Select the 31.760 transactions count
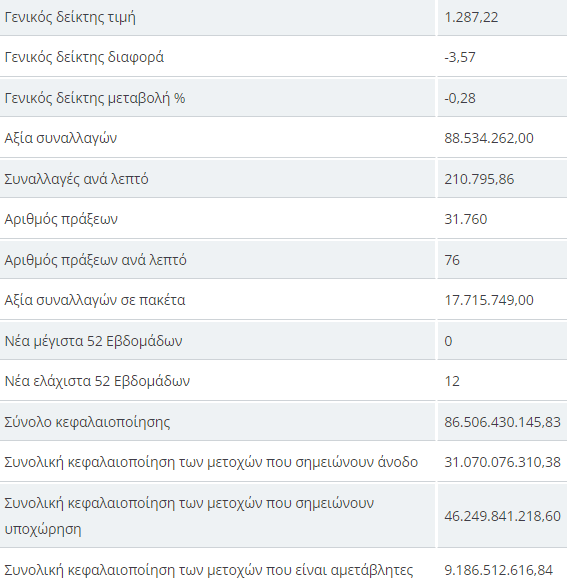567x584 pixels. [466, 219]
